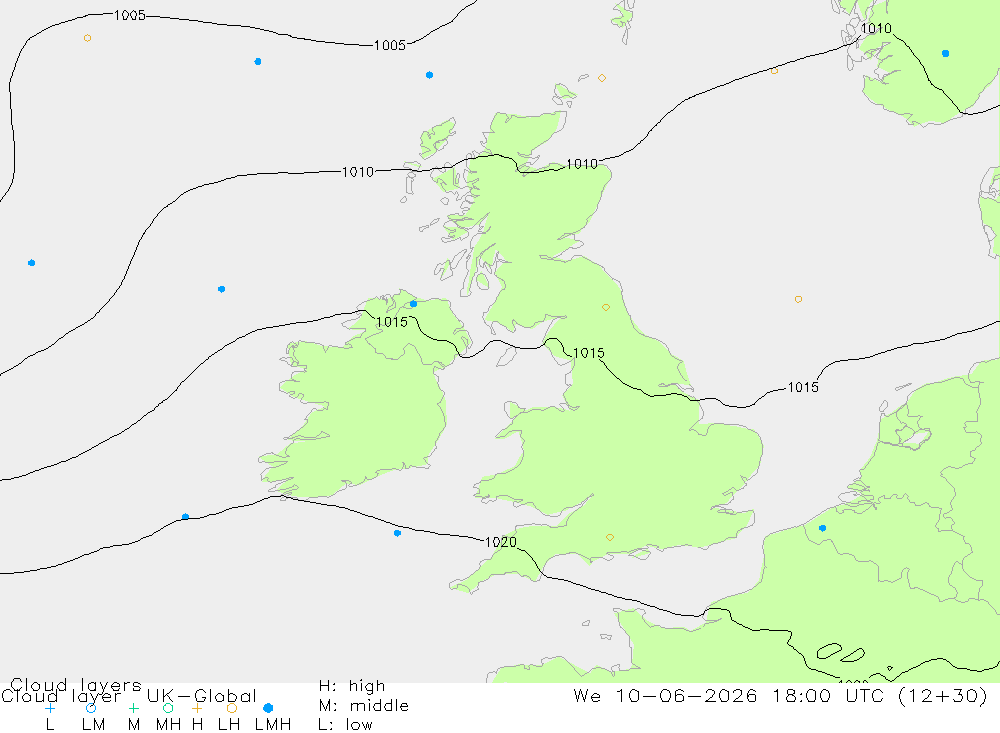Click the 1010 label on Scotland's east coast
This screenshot has height=733, width=1000.
click(x=582, y=165)
